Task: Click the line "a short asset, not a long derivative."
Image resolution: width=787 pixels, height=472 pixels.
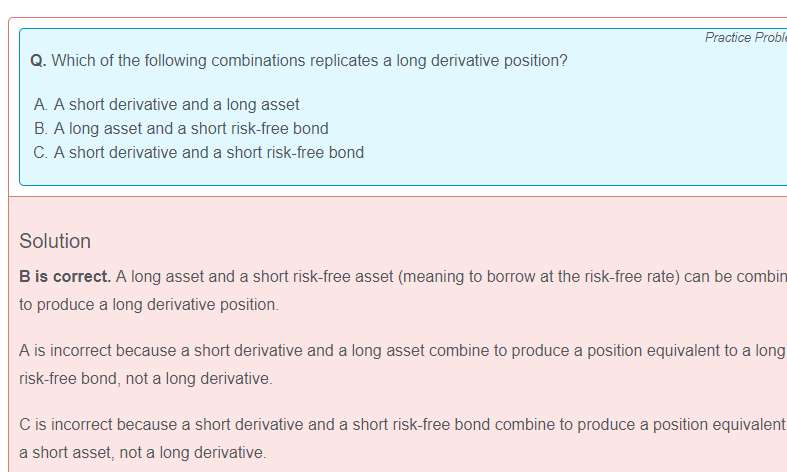Action: 143,452
